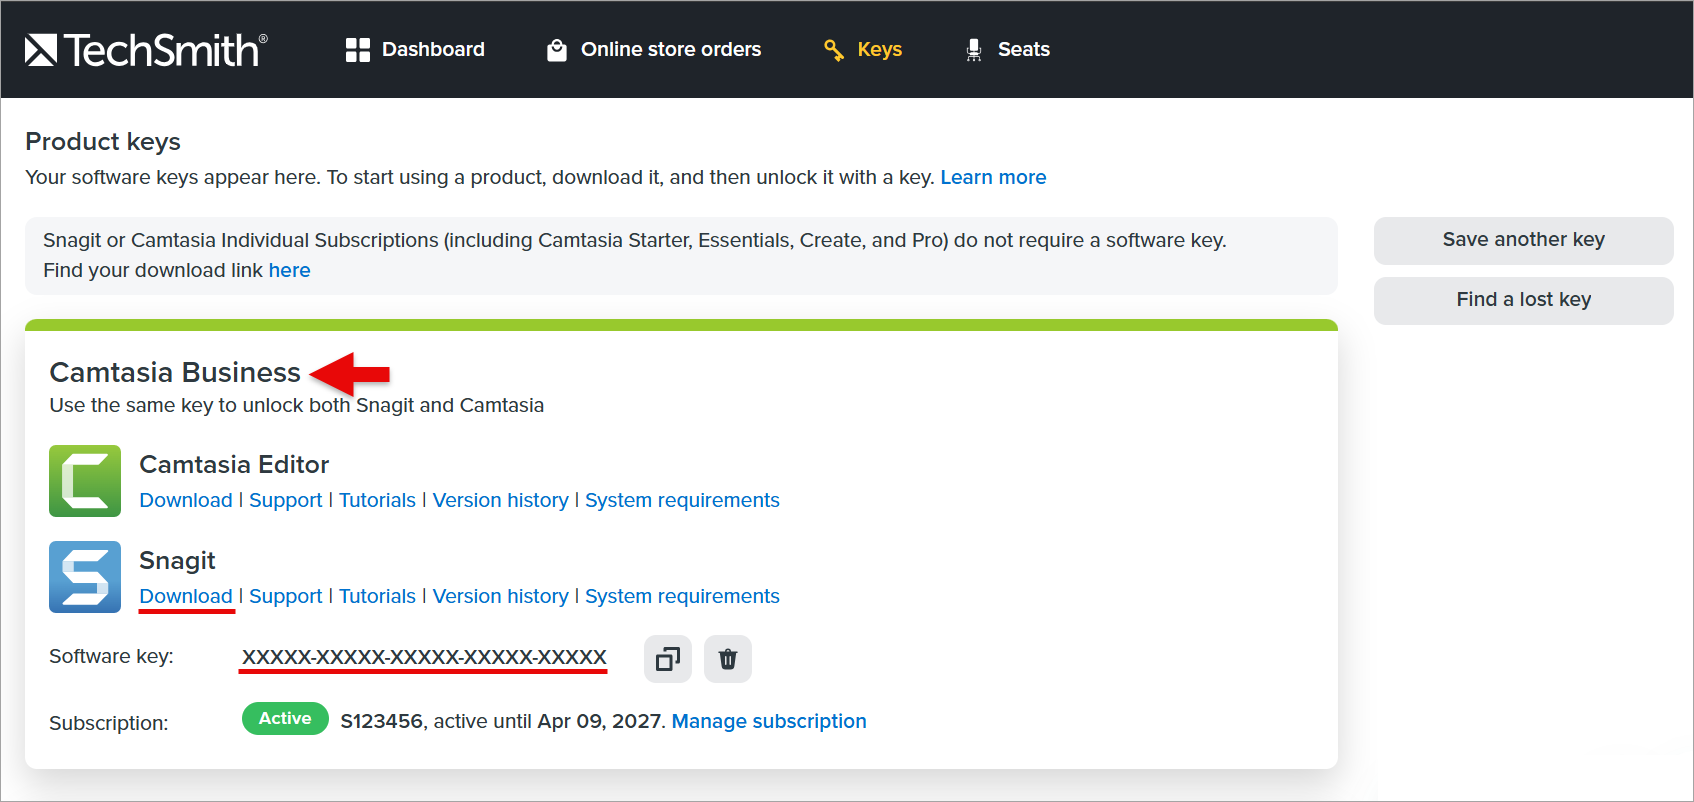The height and width of the screenshot is (802, 1694).
Task: Open the download link 'here'
Action: (289, 270)
